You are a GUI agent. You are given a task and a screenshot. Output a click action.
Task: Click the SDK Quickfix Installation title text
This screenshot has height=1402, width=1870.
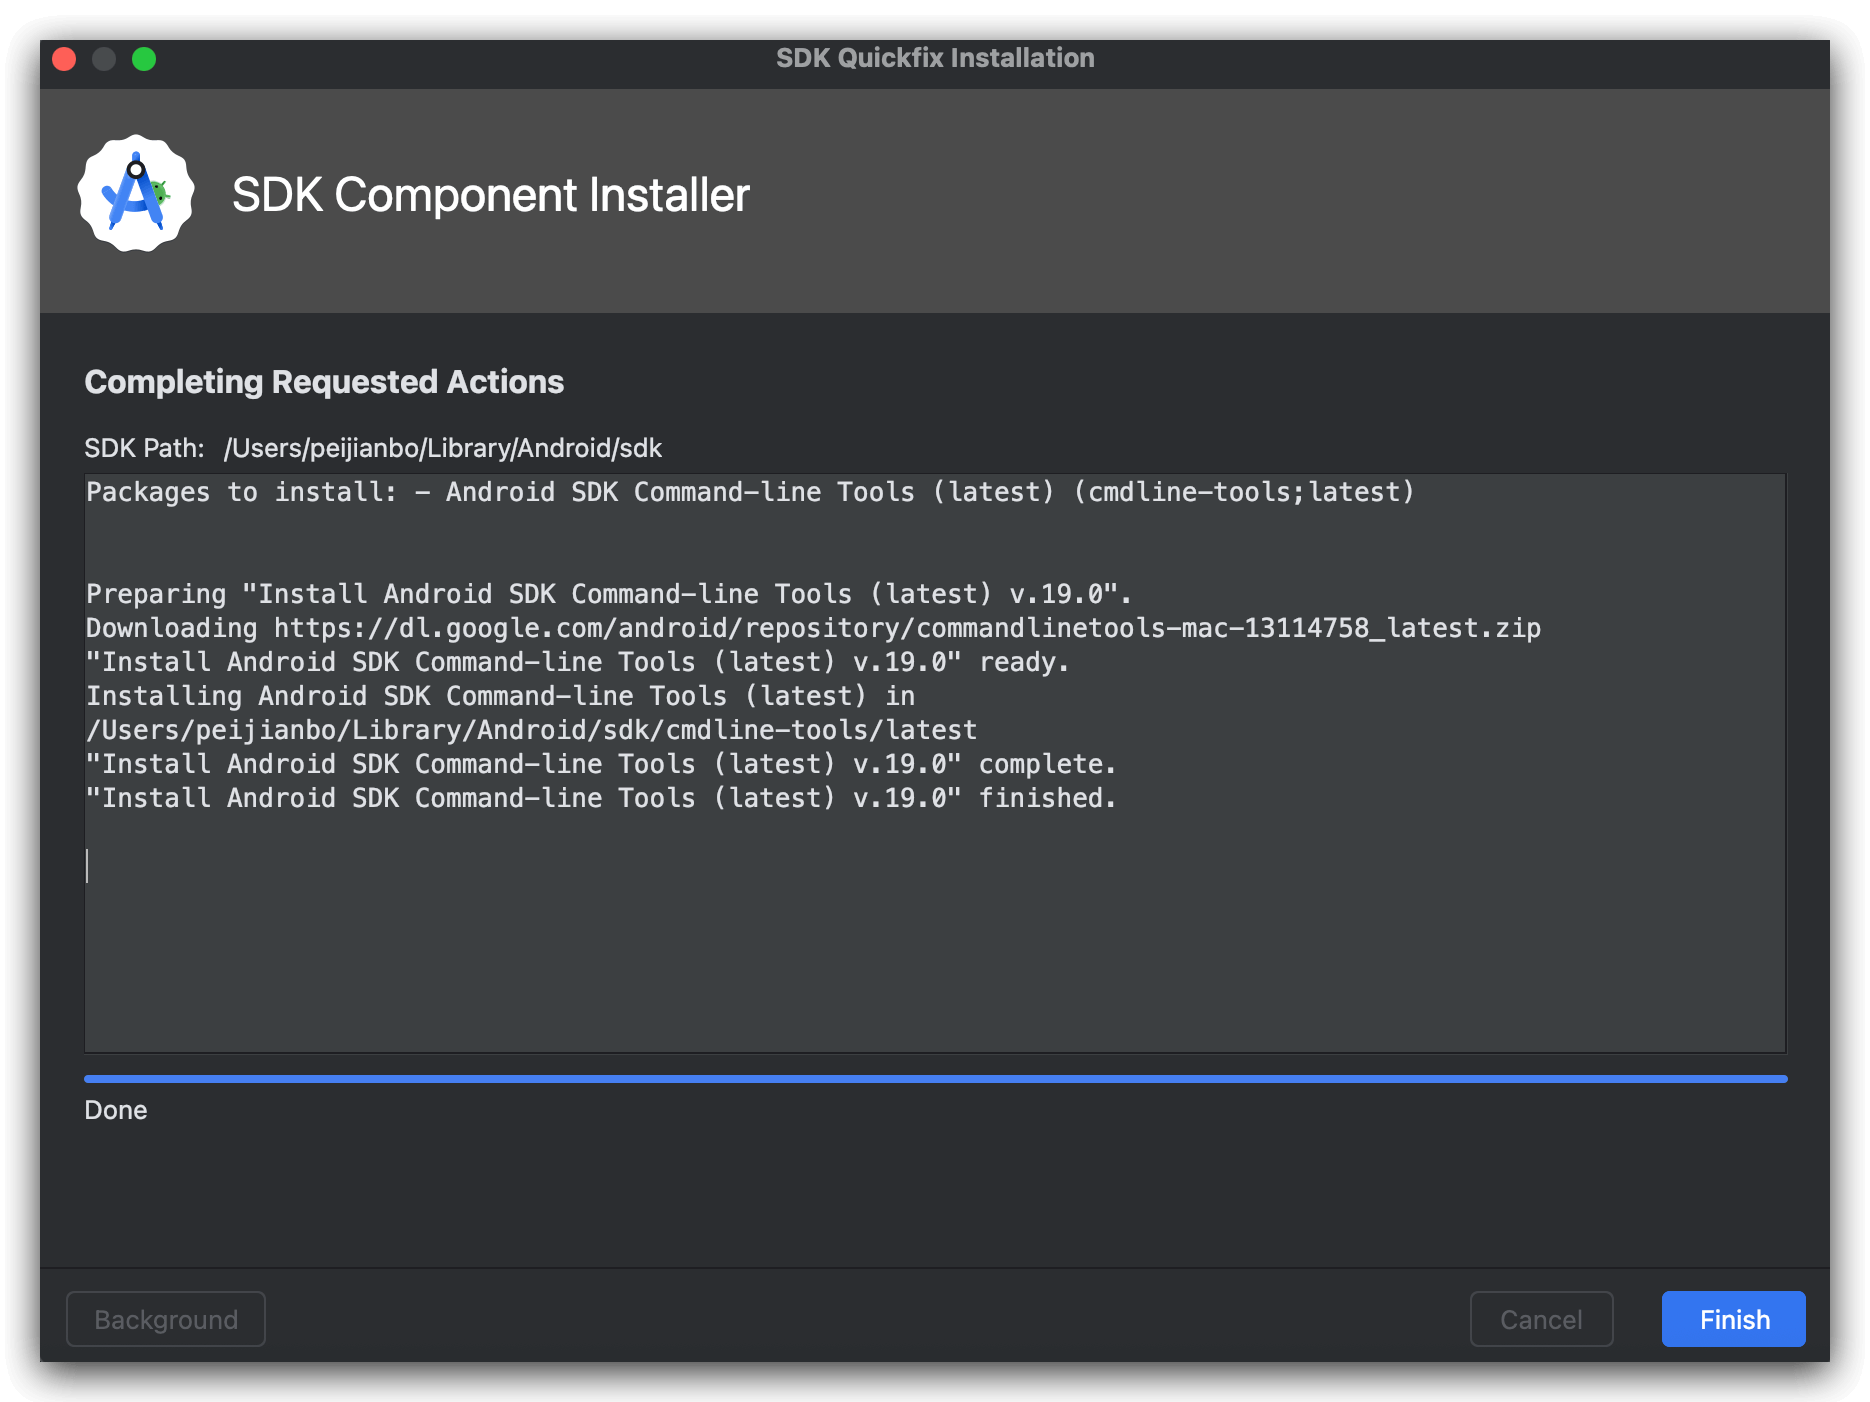(935, 58)
